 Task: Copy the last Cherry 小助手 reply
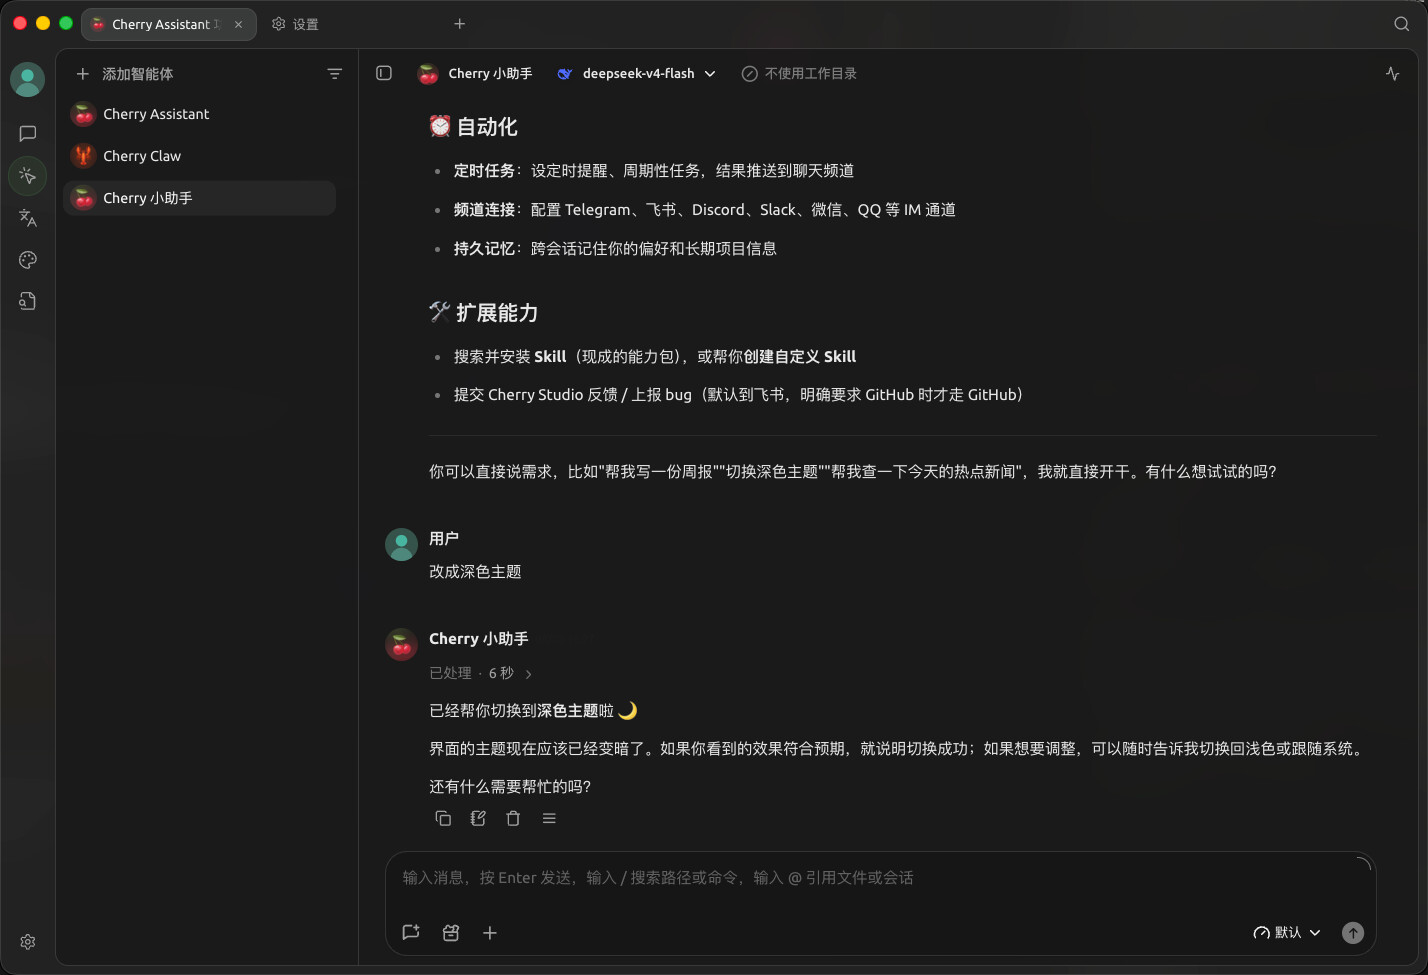point(443,818)
